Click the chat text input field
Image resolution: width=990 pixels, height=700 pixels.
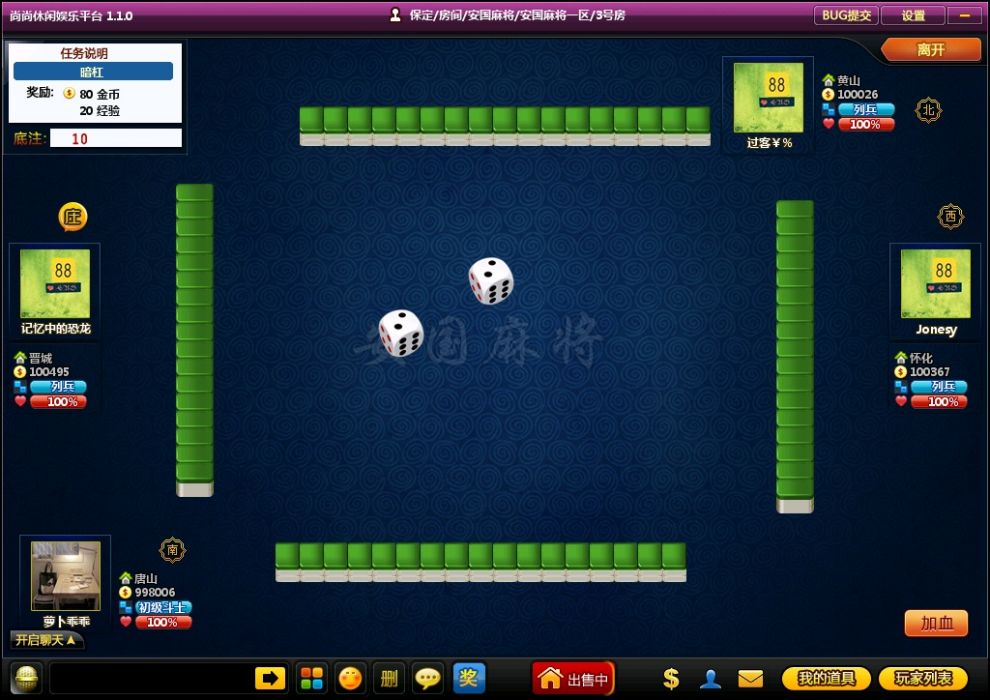(x=152, y=679)
